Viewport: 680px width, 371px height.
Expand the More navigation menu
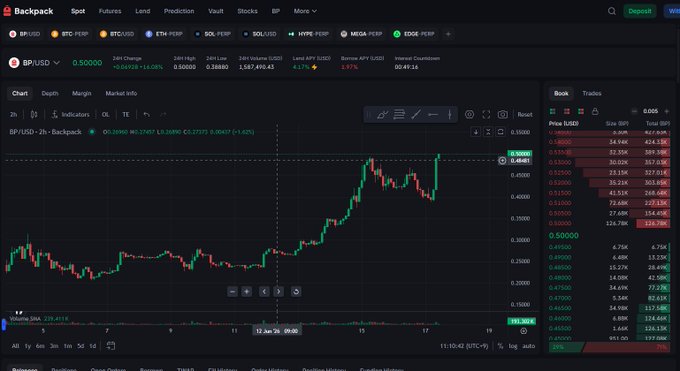tap(305, 11)
